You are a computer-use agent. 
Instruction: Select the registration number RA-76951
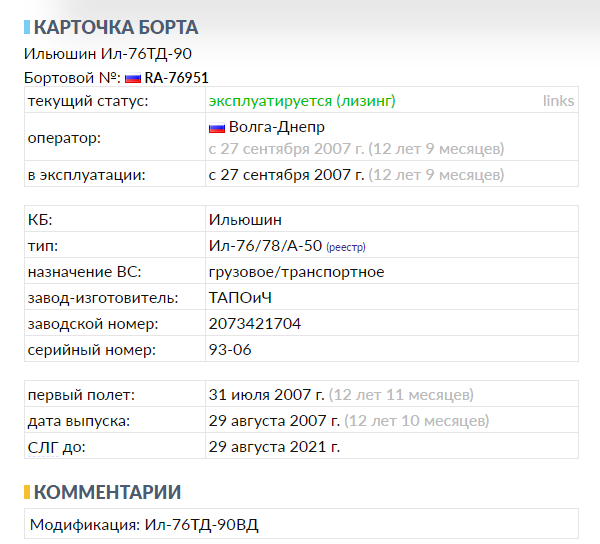pyautogui.click(x=176, y=78)
